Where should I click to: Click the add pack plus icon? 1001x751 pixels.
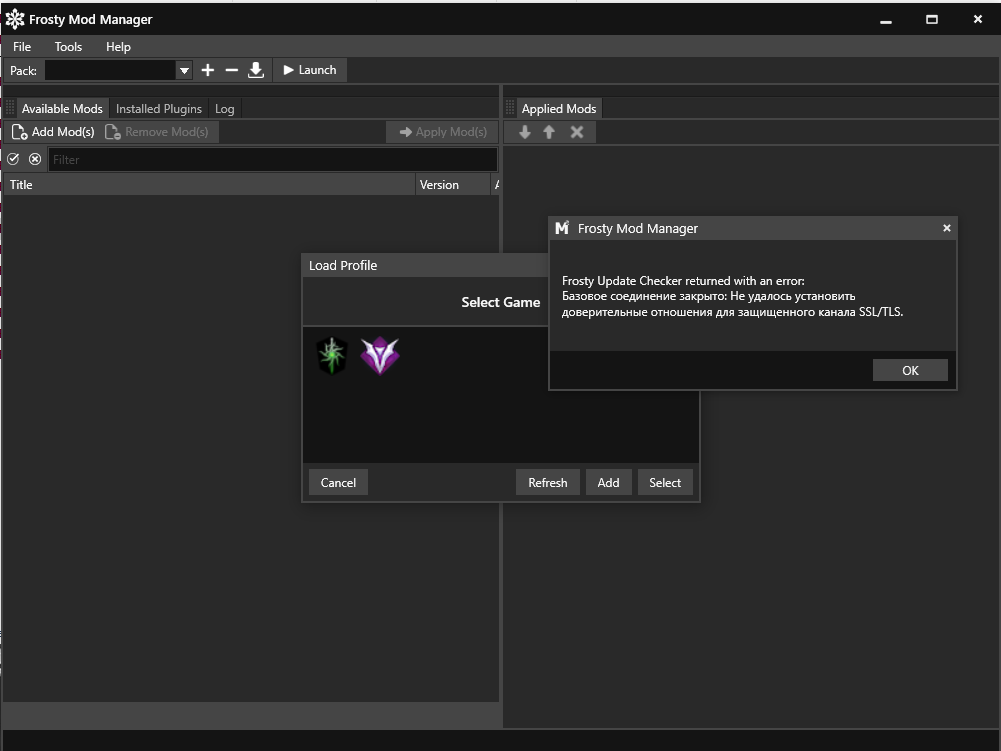pos(207,70)
